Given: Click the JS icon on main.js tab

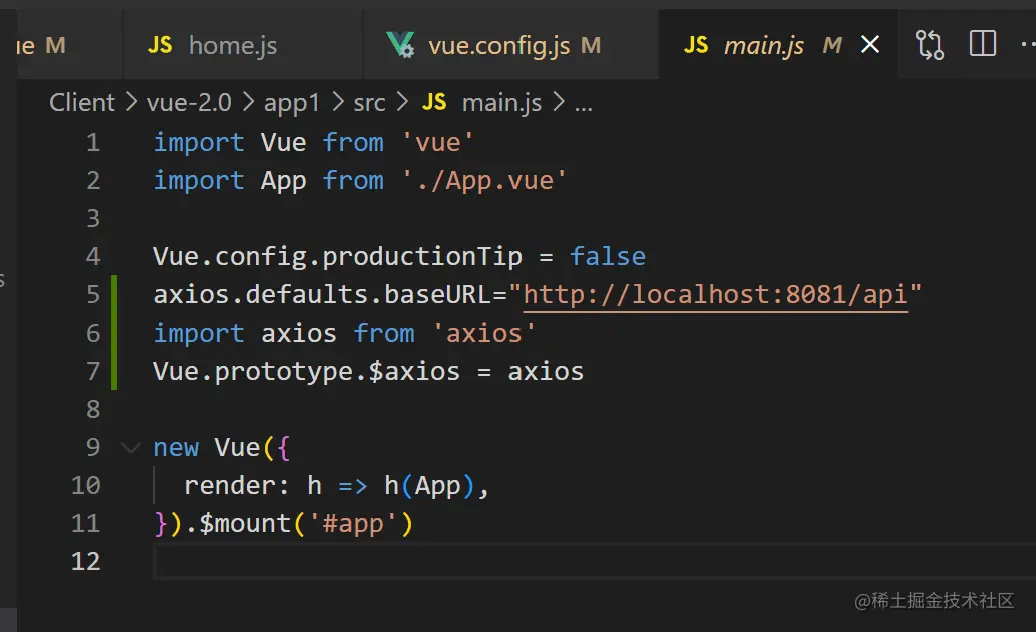Looking at the screenshot, I should (696, 45).
